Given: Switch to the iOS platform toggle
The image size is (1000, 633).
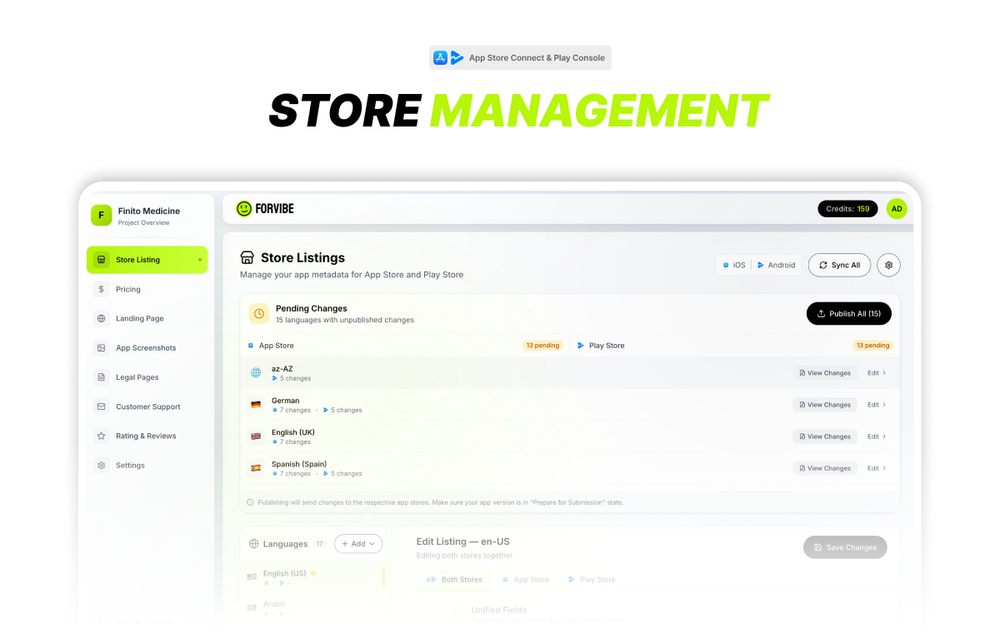Looking at the screenshot, I should (x=733, y=265).
